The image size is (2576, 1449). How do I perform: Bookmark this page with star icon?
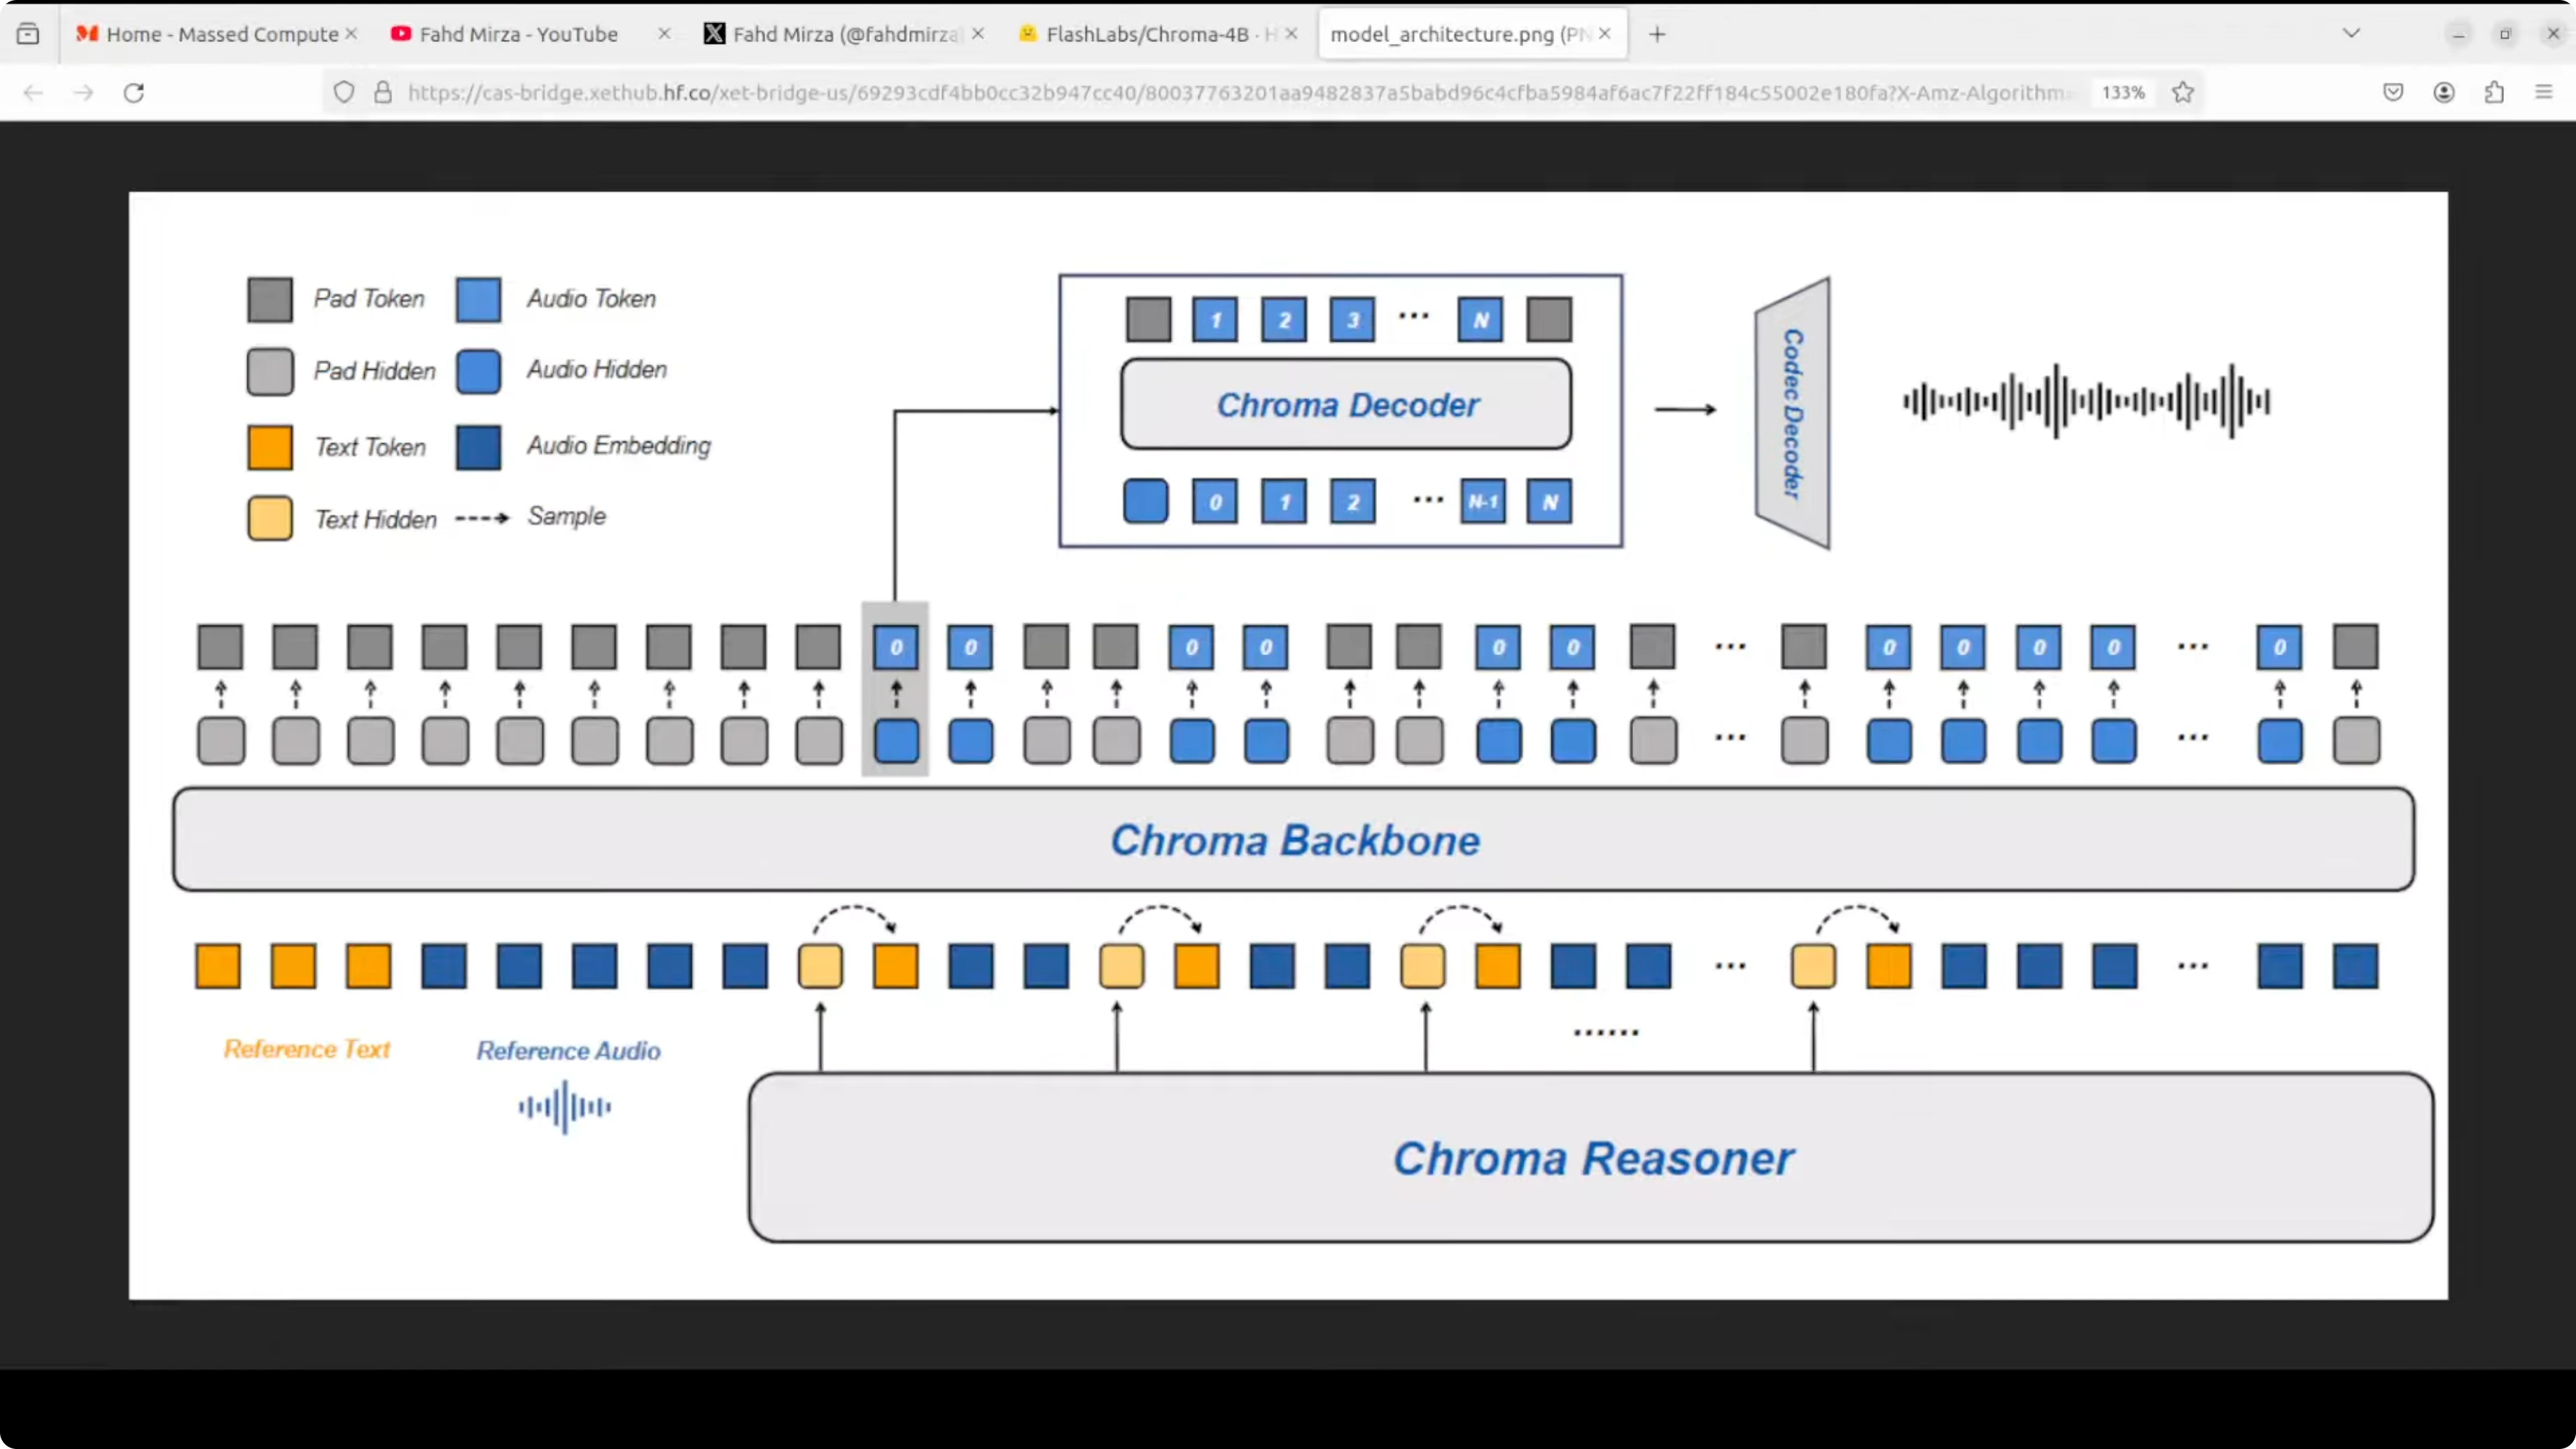coord(2183,93)
